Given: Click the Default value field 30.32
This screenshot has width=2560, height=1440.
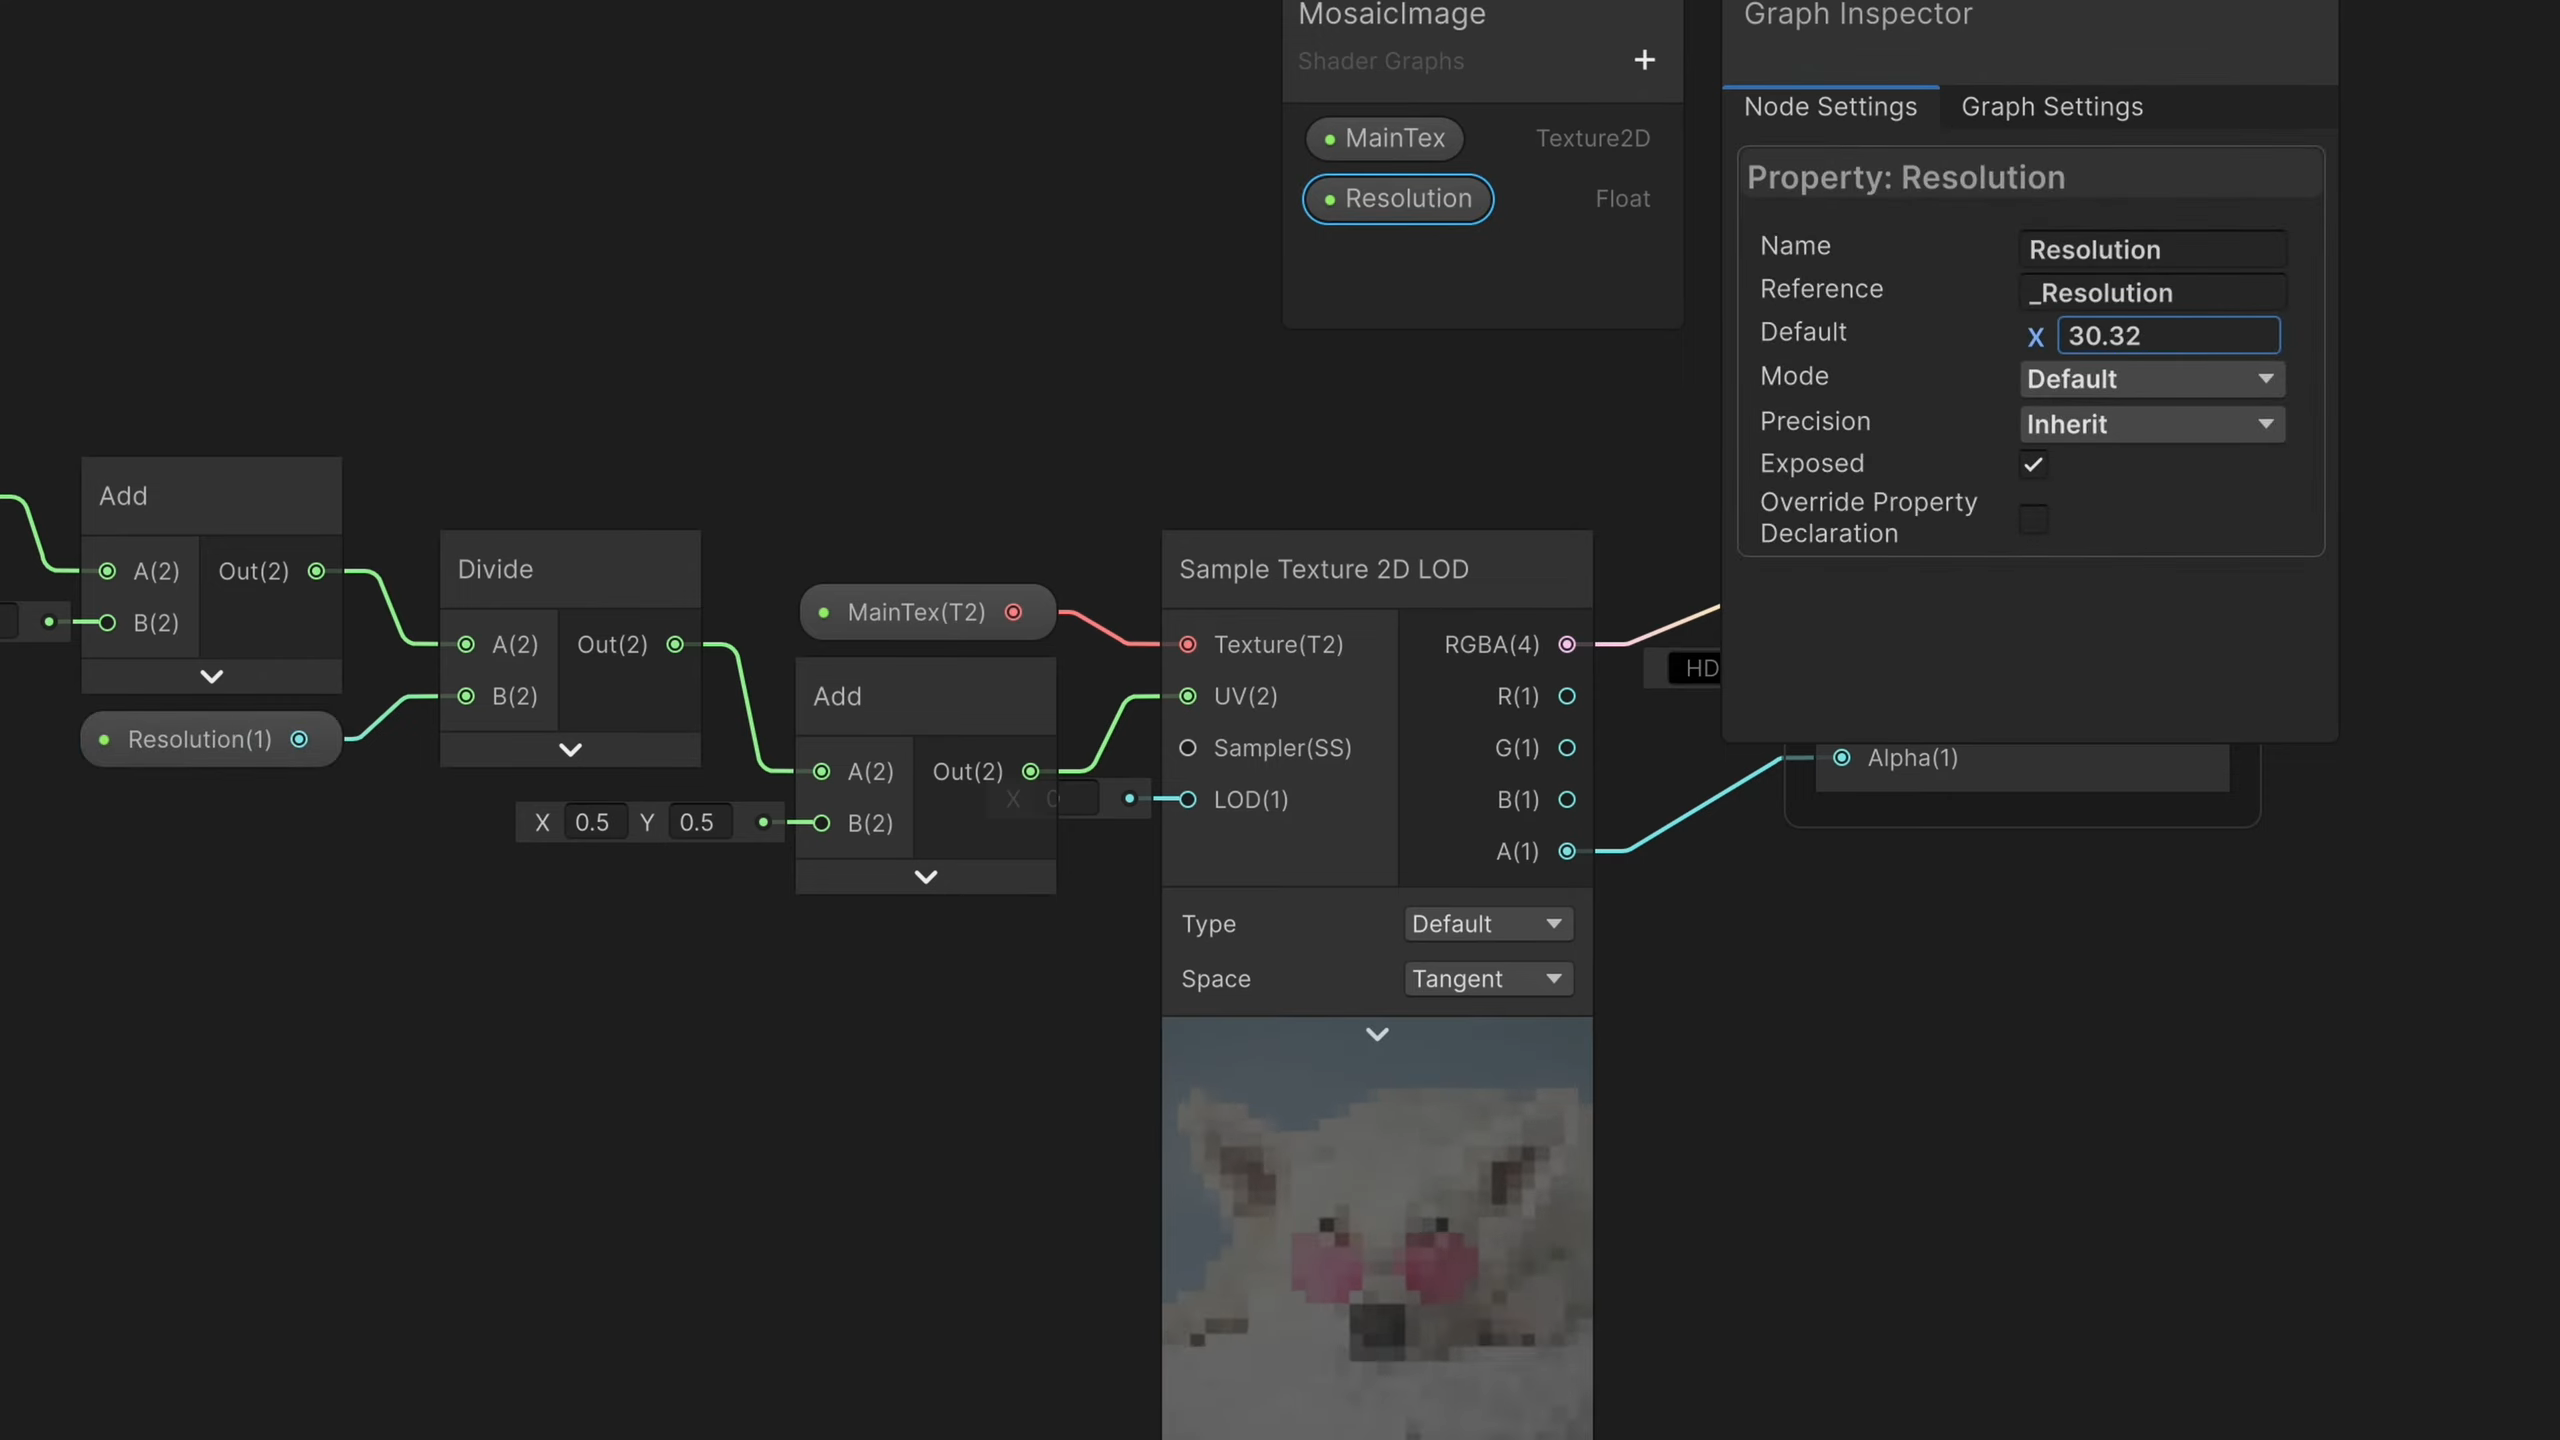Looking at the screenshot, I should coord(2167,336).
